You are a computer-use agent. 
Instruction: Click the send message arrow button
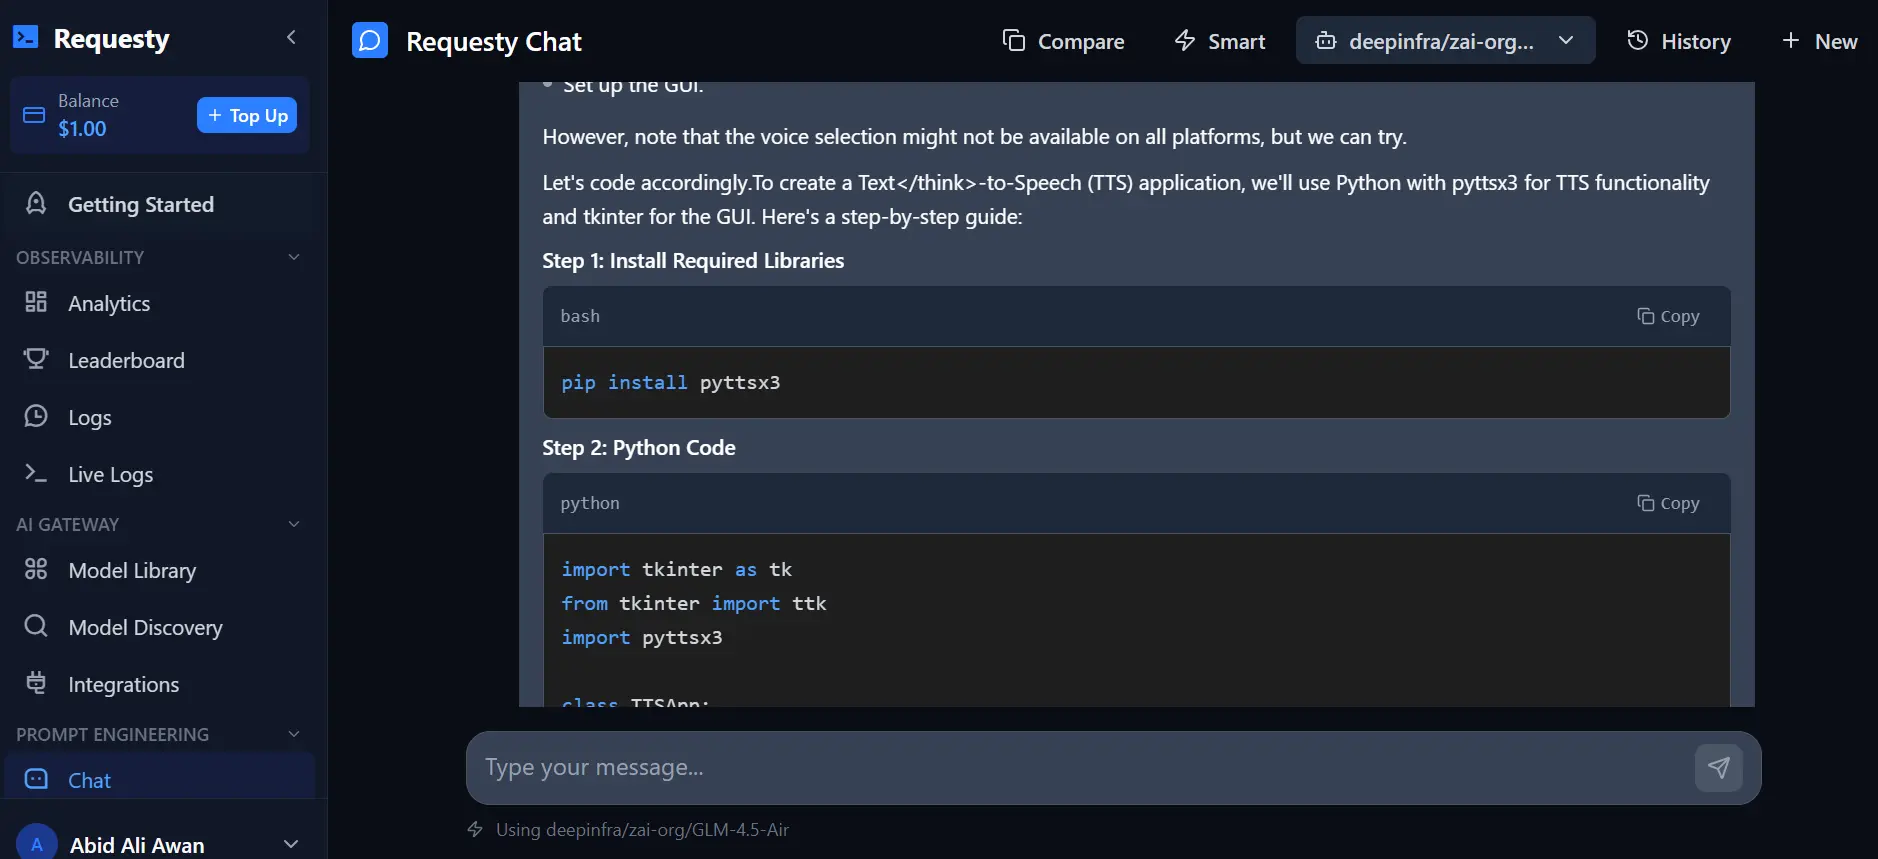(x=1719, y=767)
